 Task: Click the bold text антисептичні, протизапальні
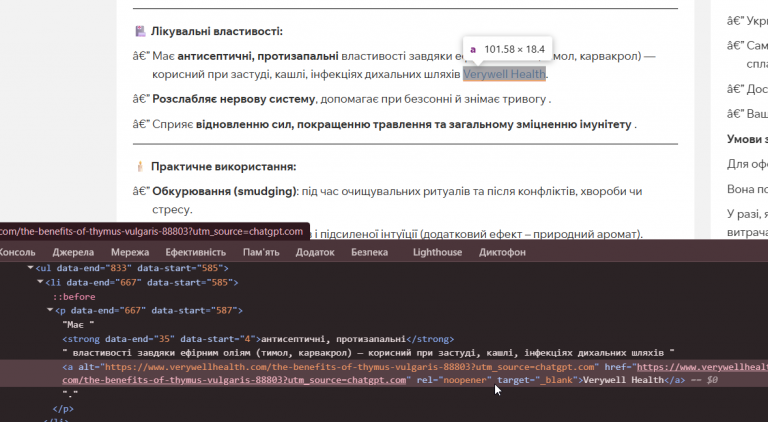(258, 56)
